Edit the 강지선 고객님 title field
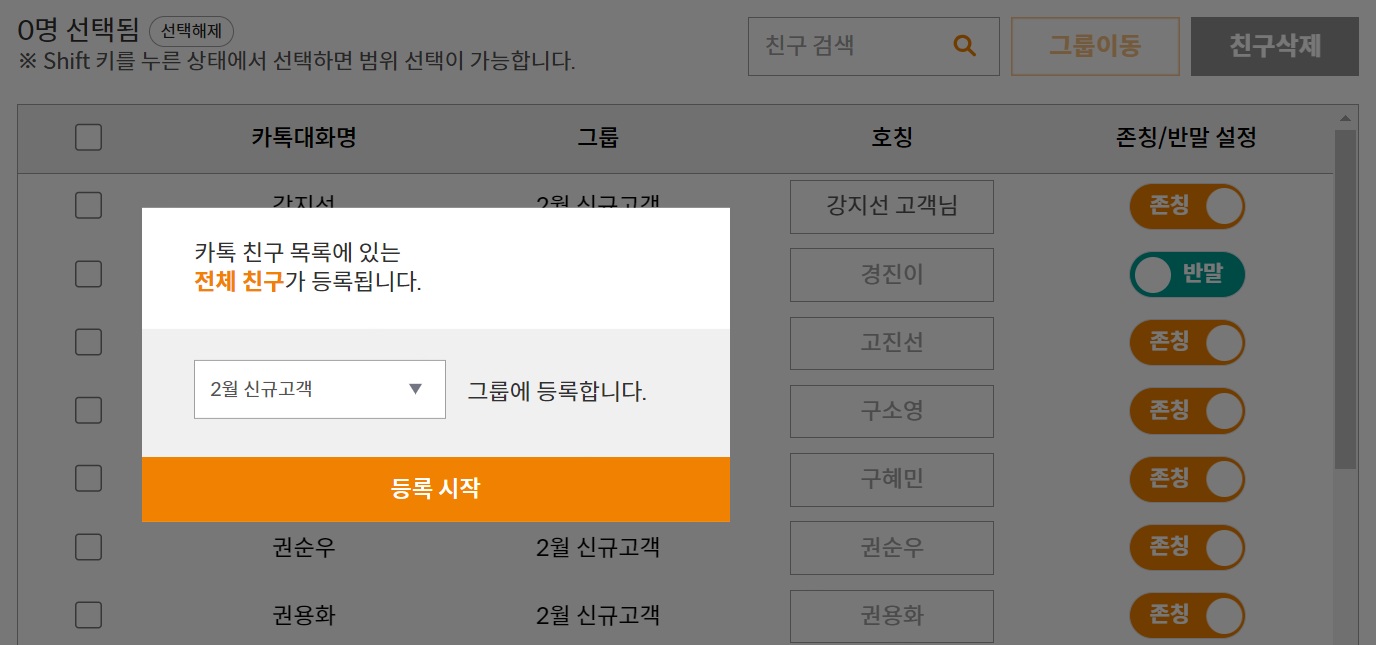The height and width of the screenshot is (645, 1376). 891,207
